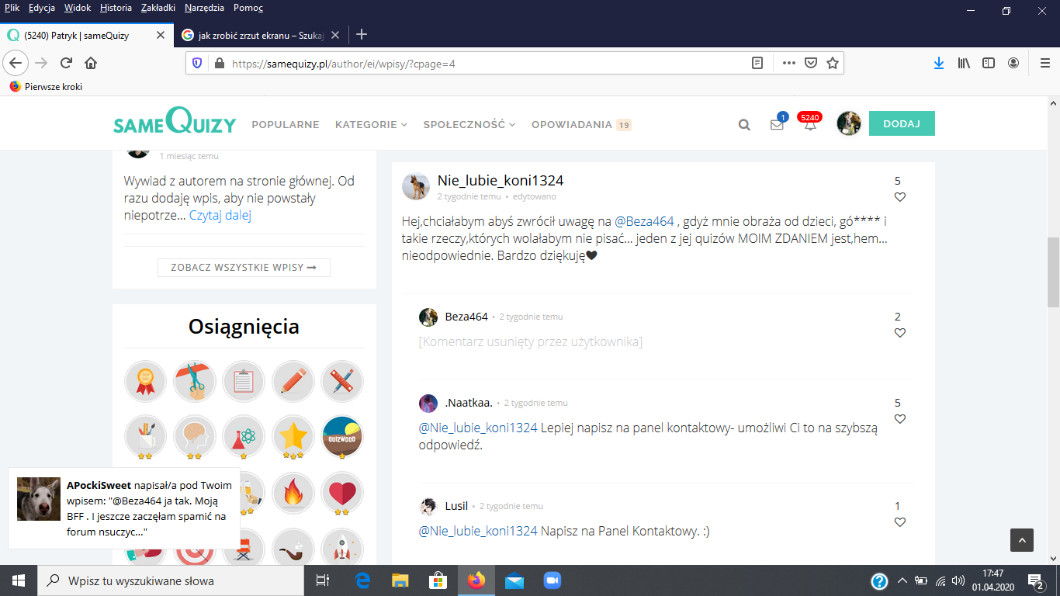Like the Nie_lubie_koni1324 post with heart
The width and height of the screenshot is (1060, 596).
900,197
